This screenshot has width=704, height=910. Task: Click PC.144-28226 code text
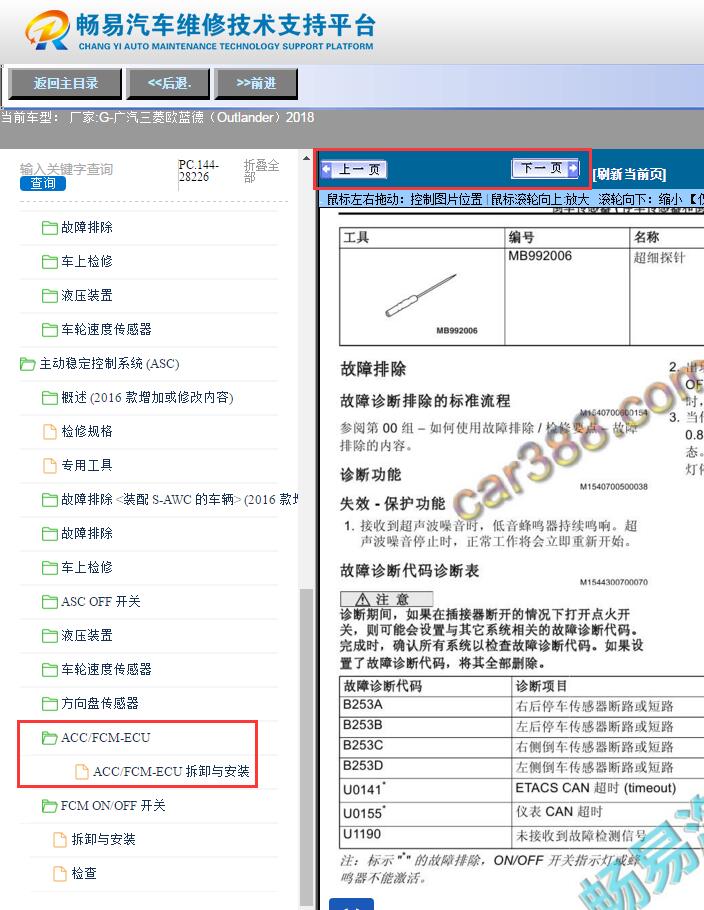coord(199,171)
